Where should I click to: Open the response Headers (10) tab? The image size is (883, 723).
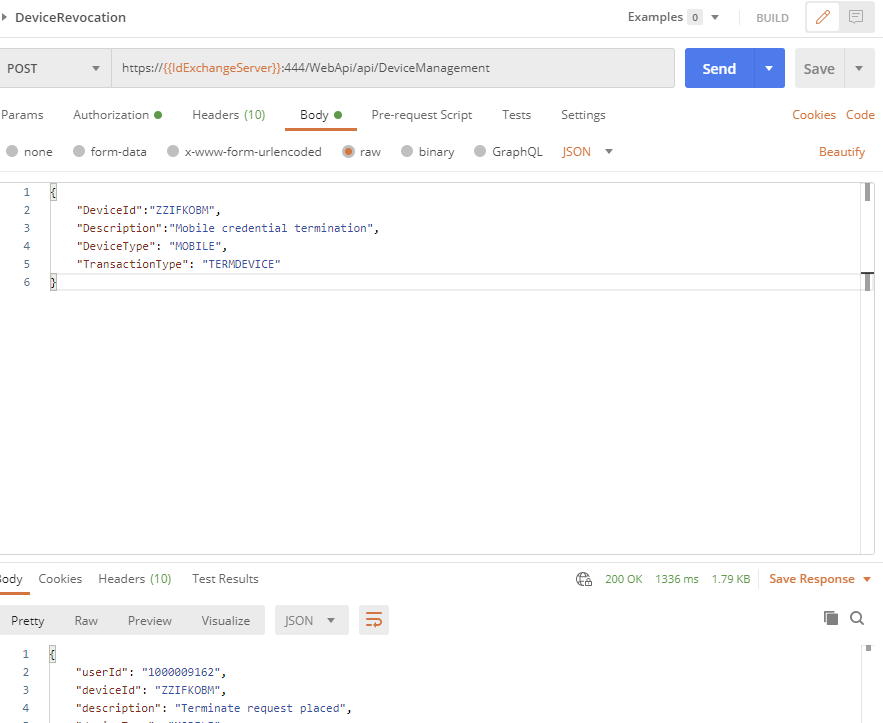(135, 579)
